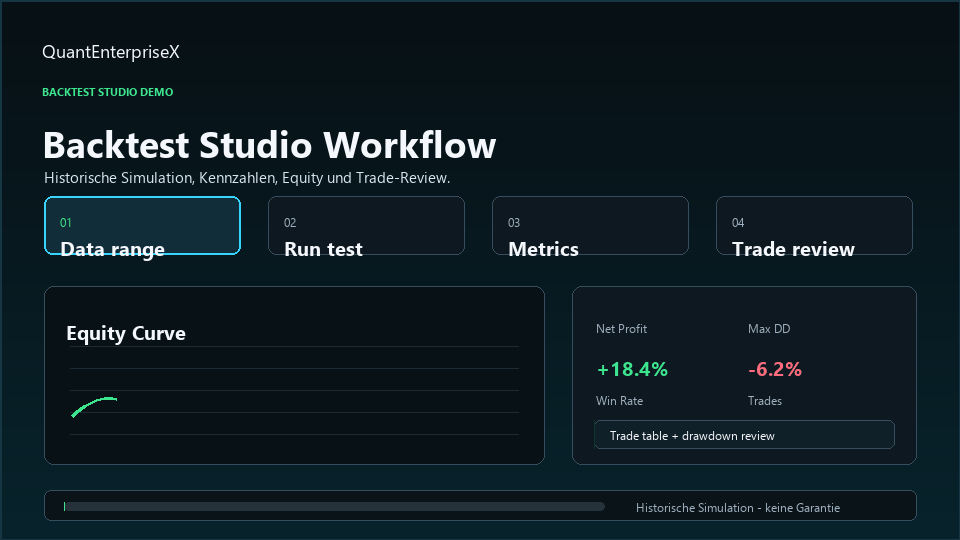Select the 01 Data range step
The image size is (960, 540).
coord(142,225)
